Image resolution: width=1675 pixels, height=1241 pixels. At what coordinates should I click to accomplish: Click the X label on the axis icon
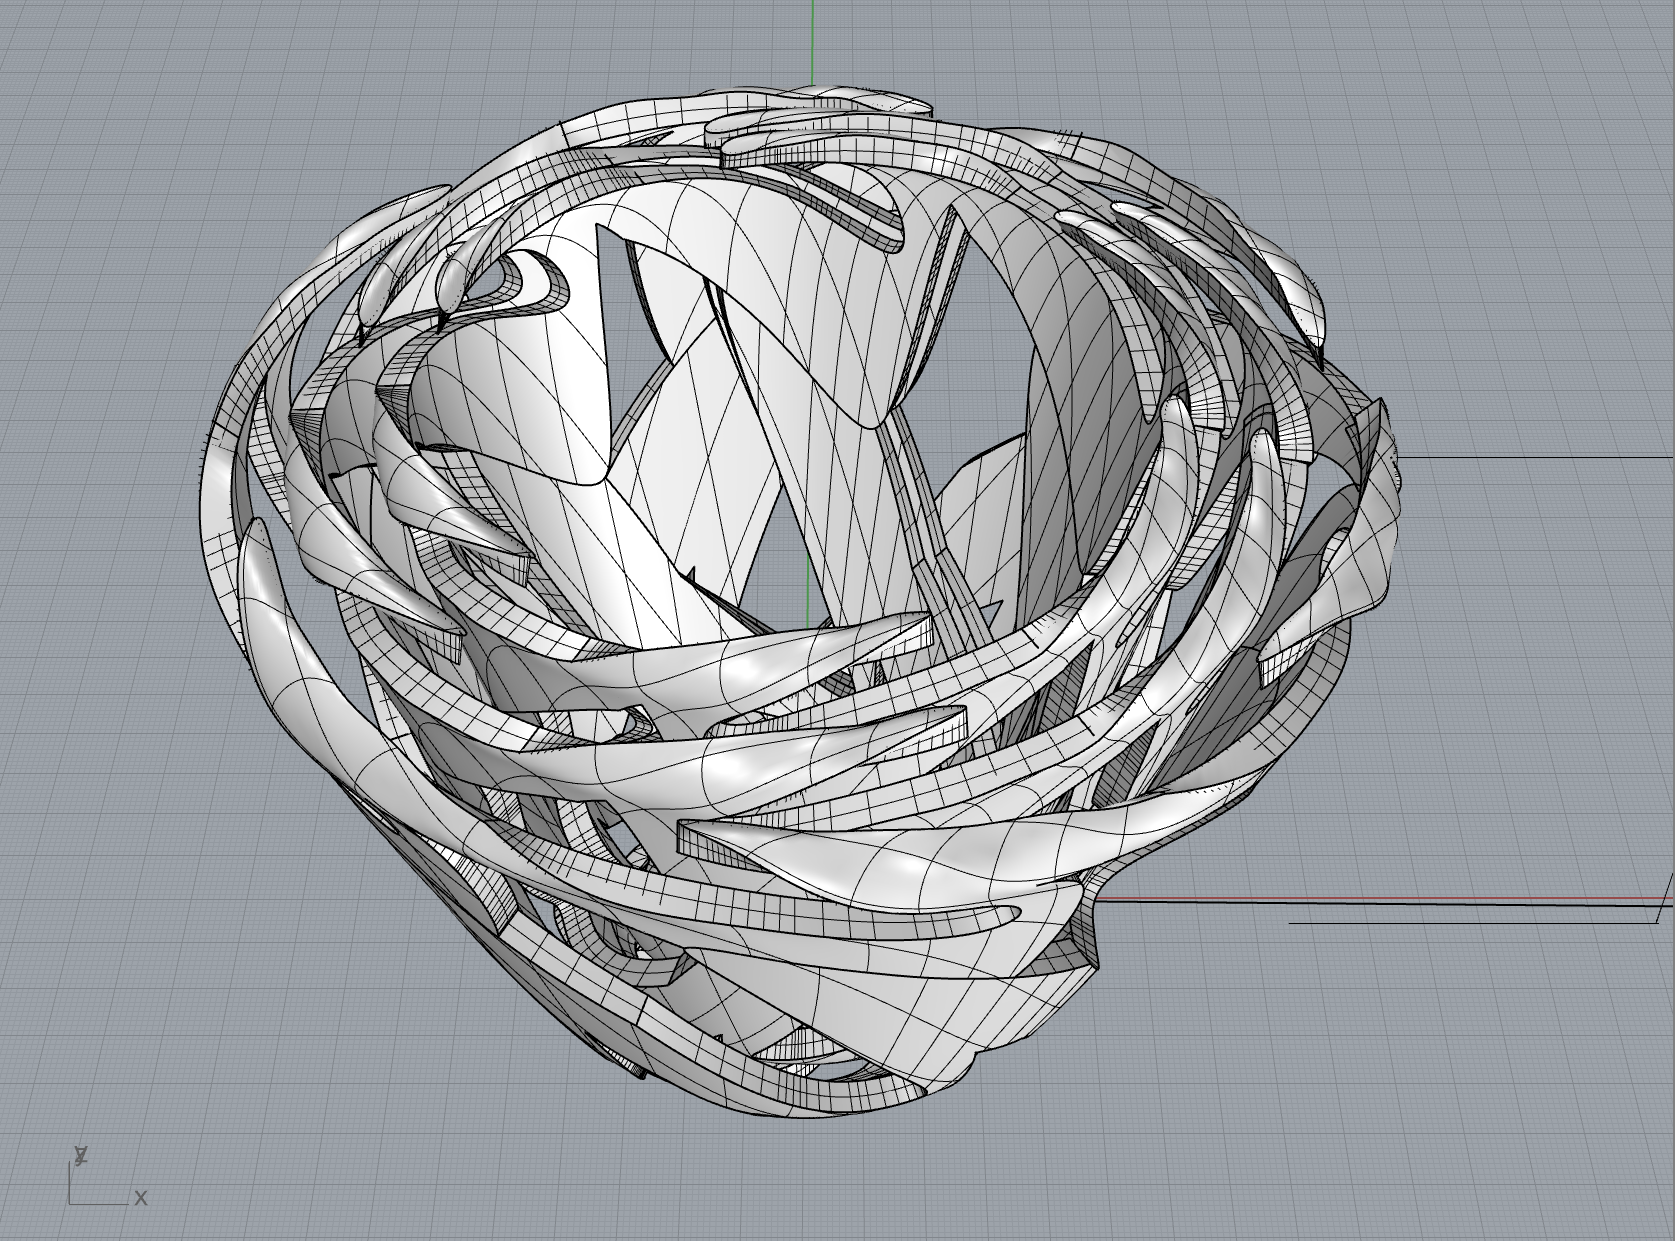(140, 1196)
